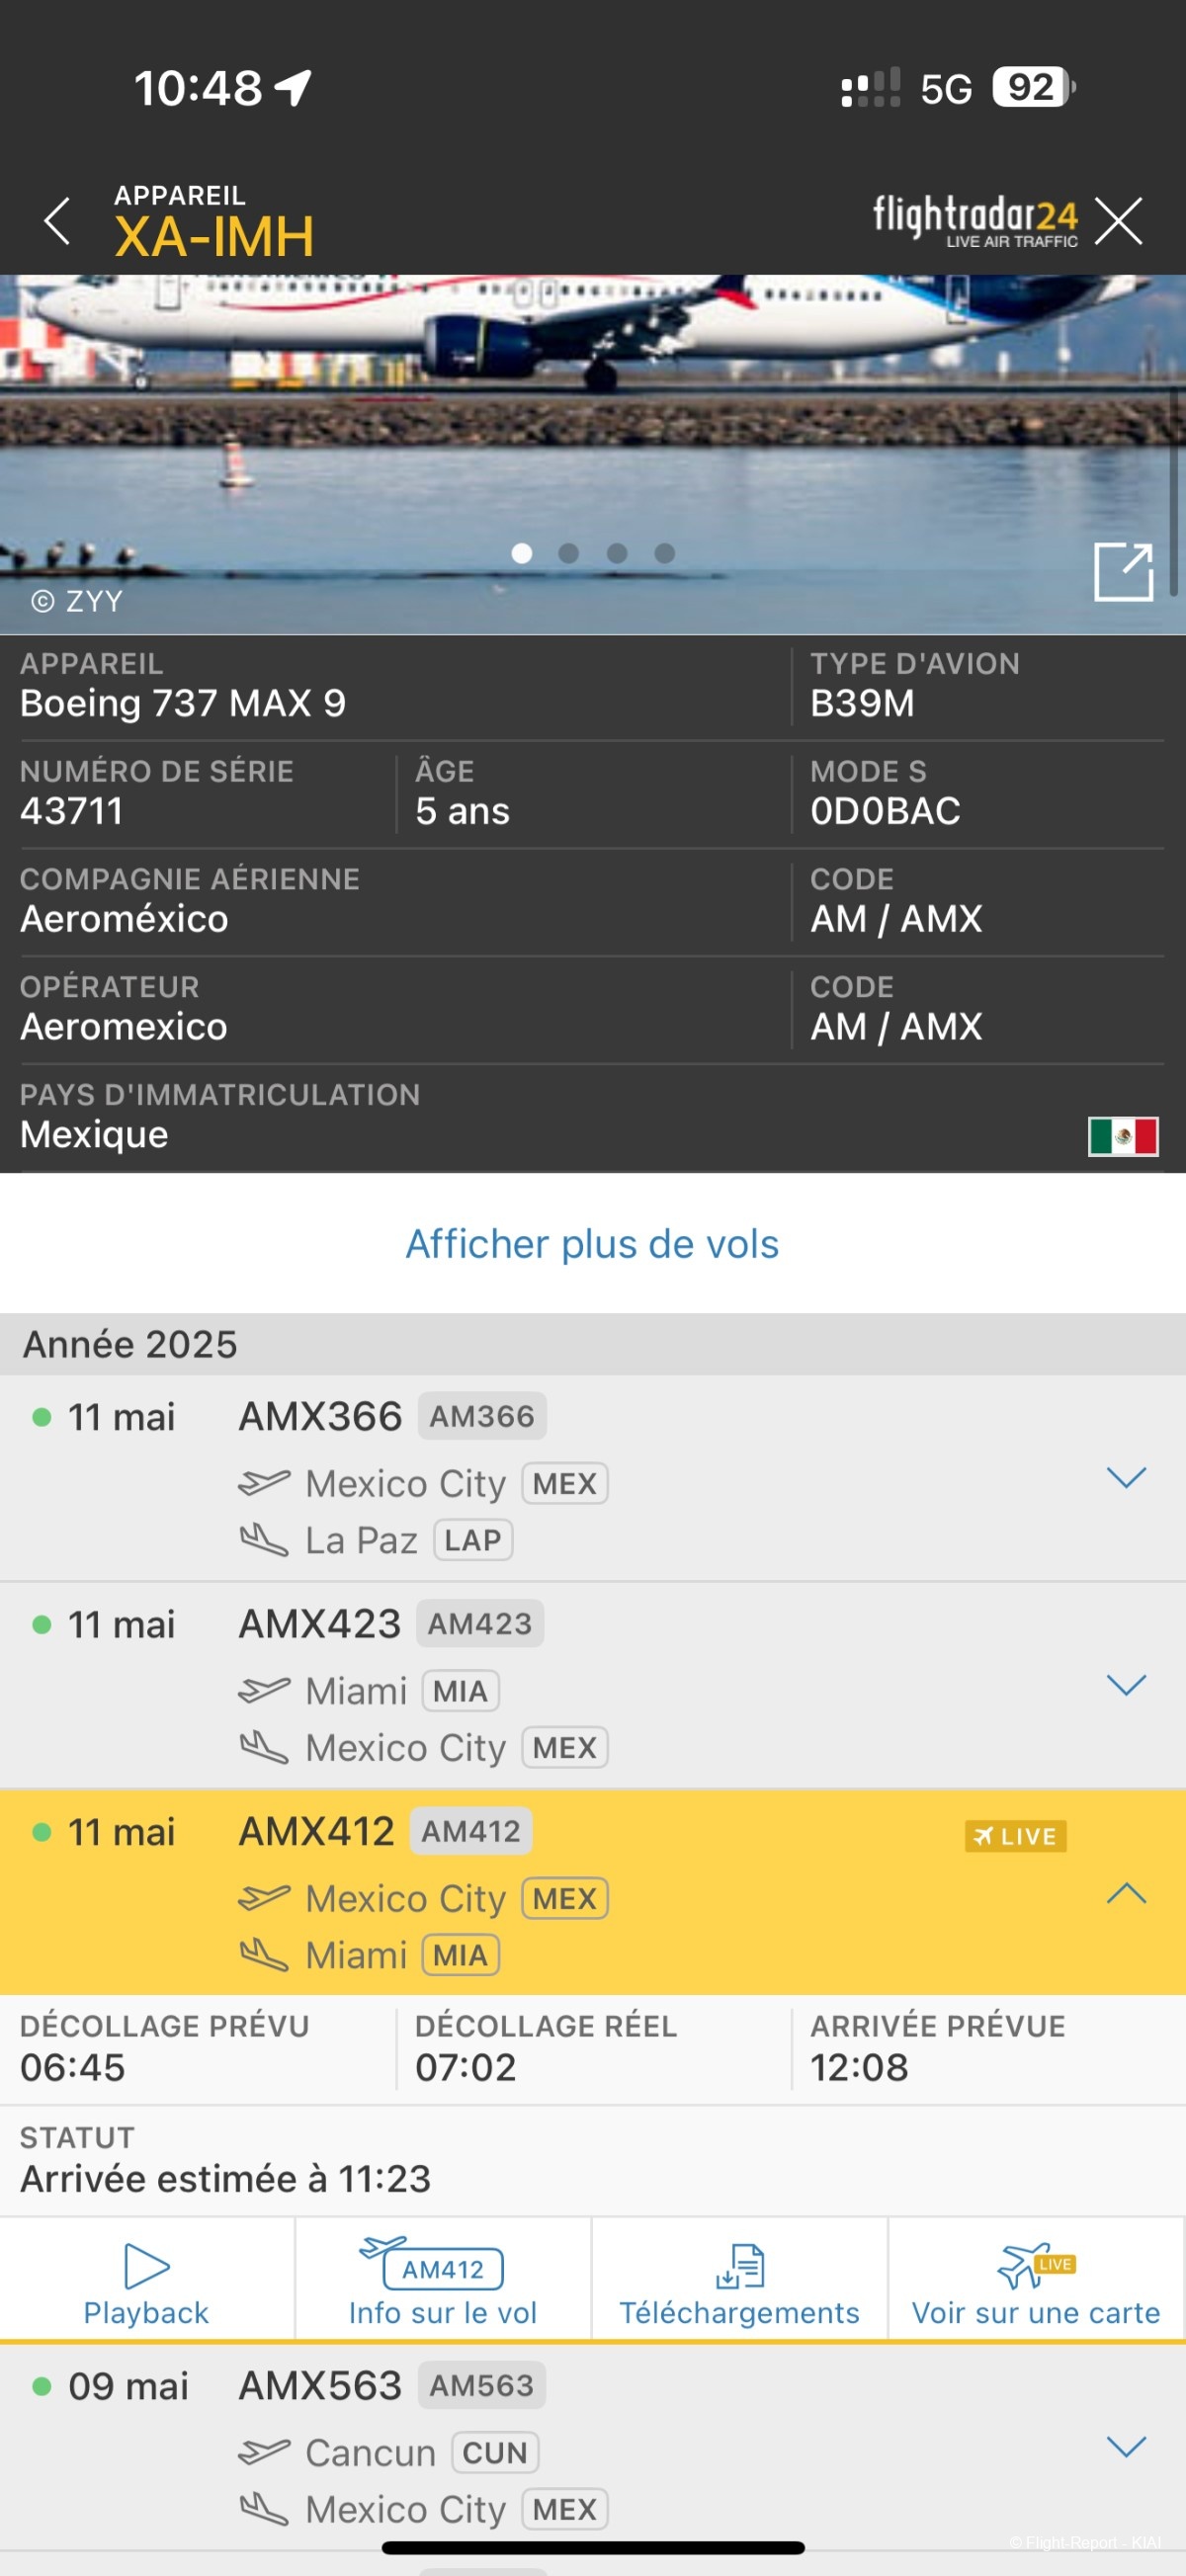This screenshot has height=2576, width=1186.
Task: Collapse the AMX412 live flight details
Action: 1126,1892
